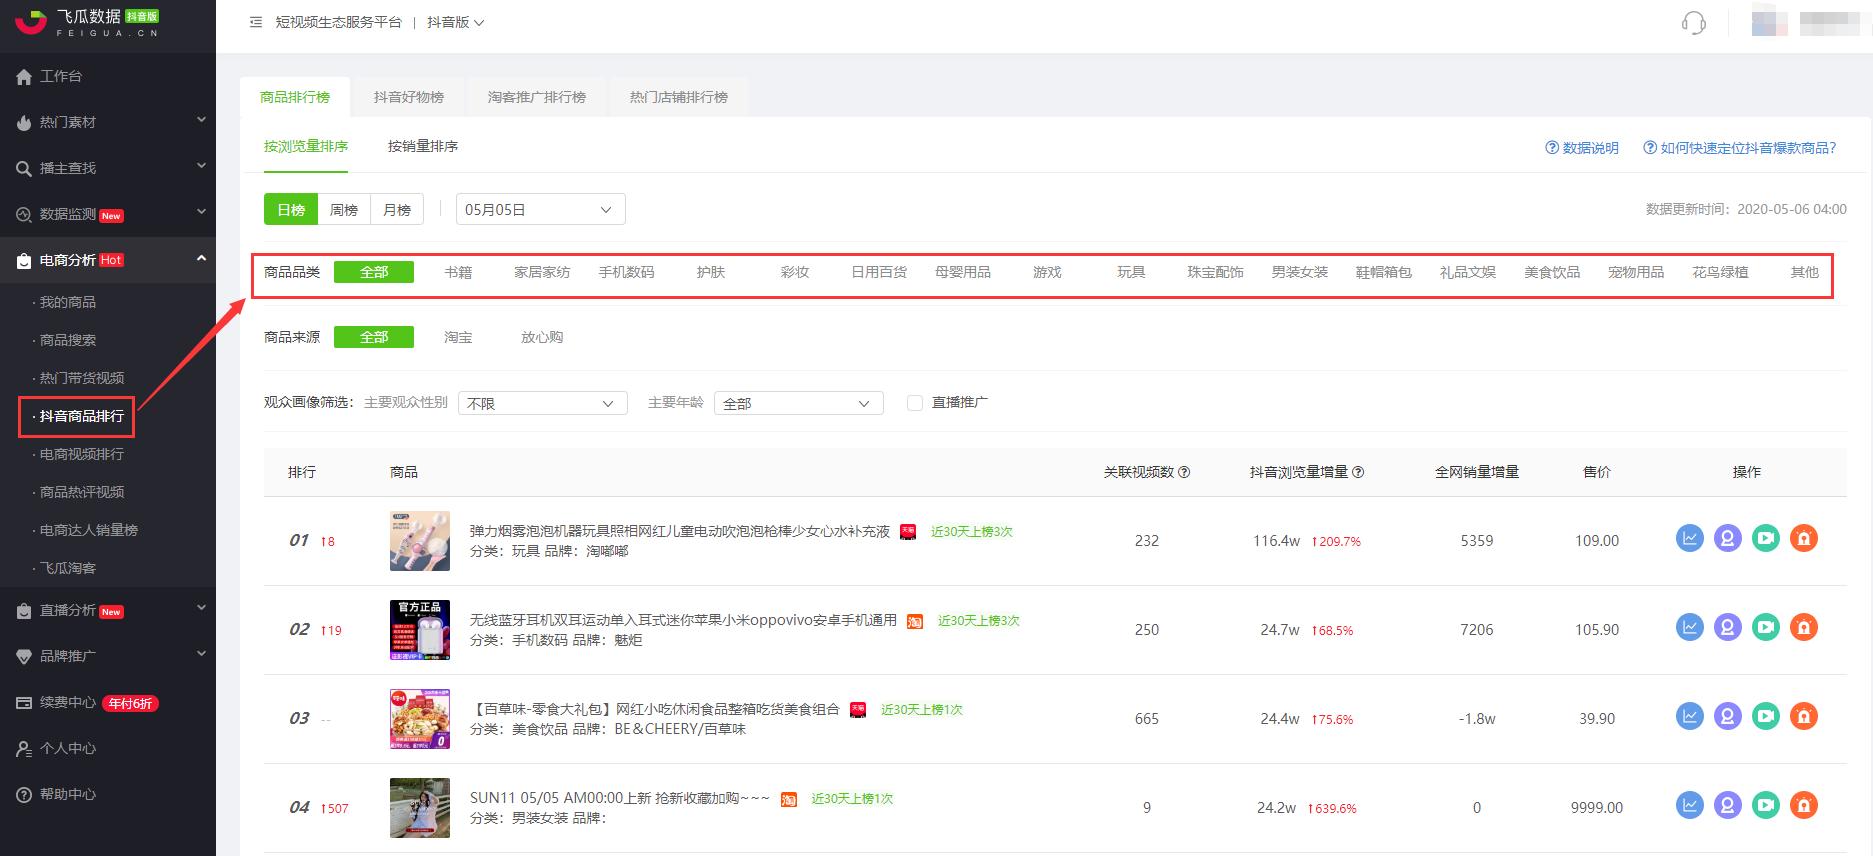1873x856 pixels.
Task: Expand 品牌推广 sidebar menu
Action: [x=108, y=656]
